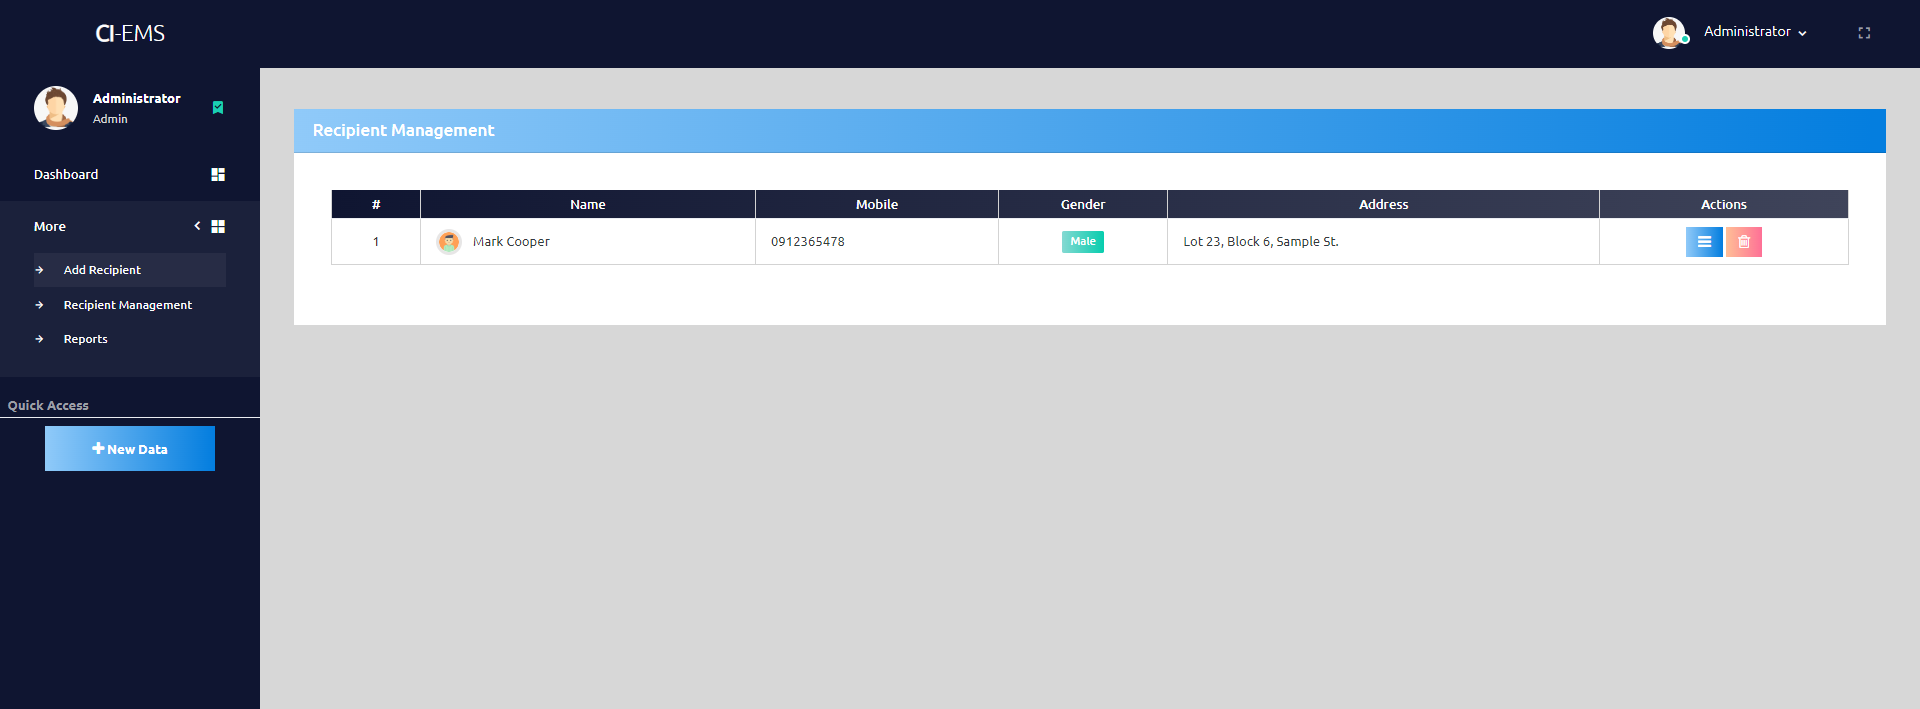Click row number 1 cell
1920x709 pixels.
tap(376, 241)
